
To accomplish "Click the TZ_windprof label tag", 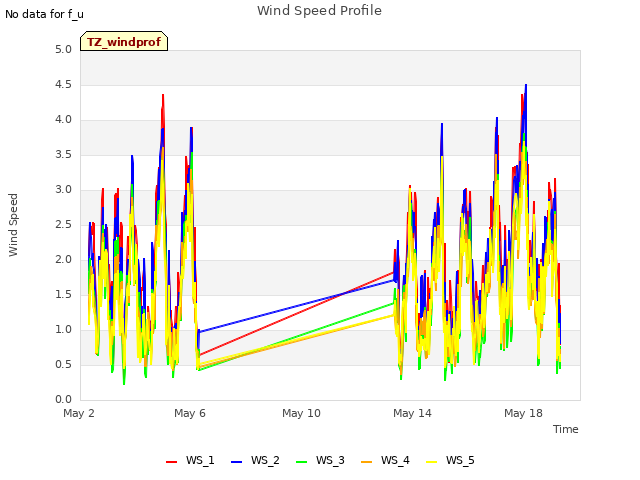I will tap(124, 41).
